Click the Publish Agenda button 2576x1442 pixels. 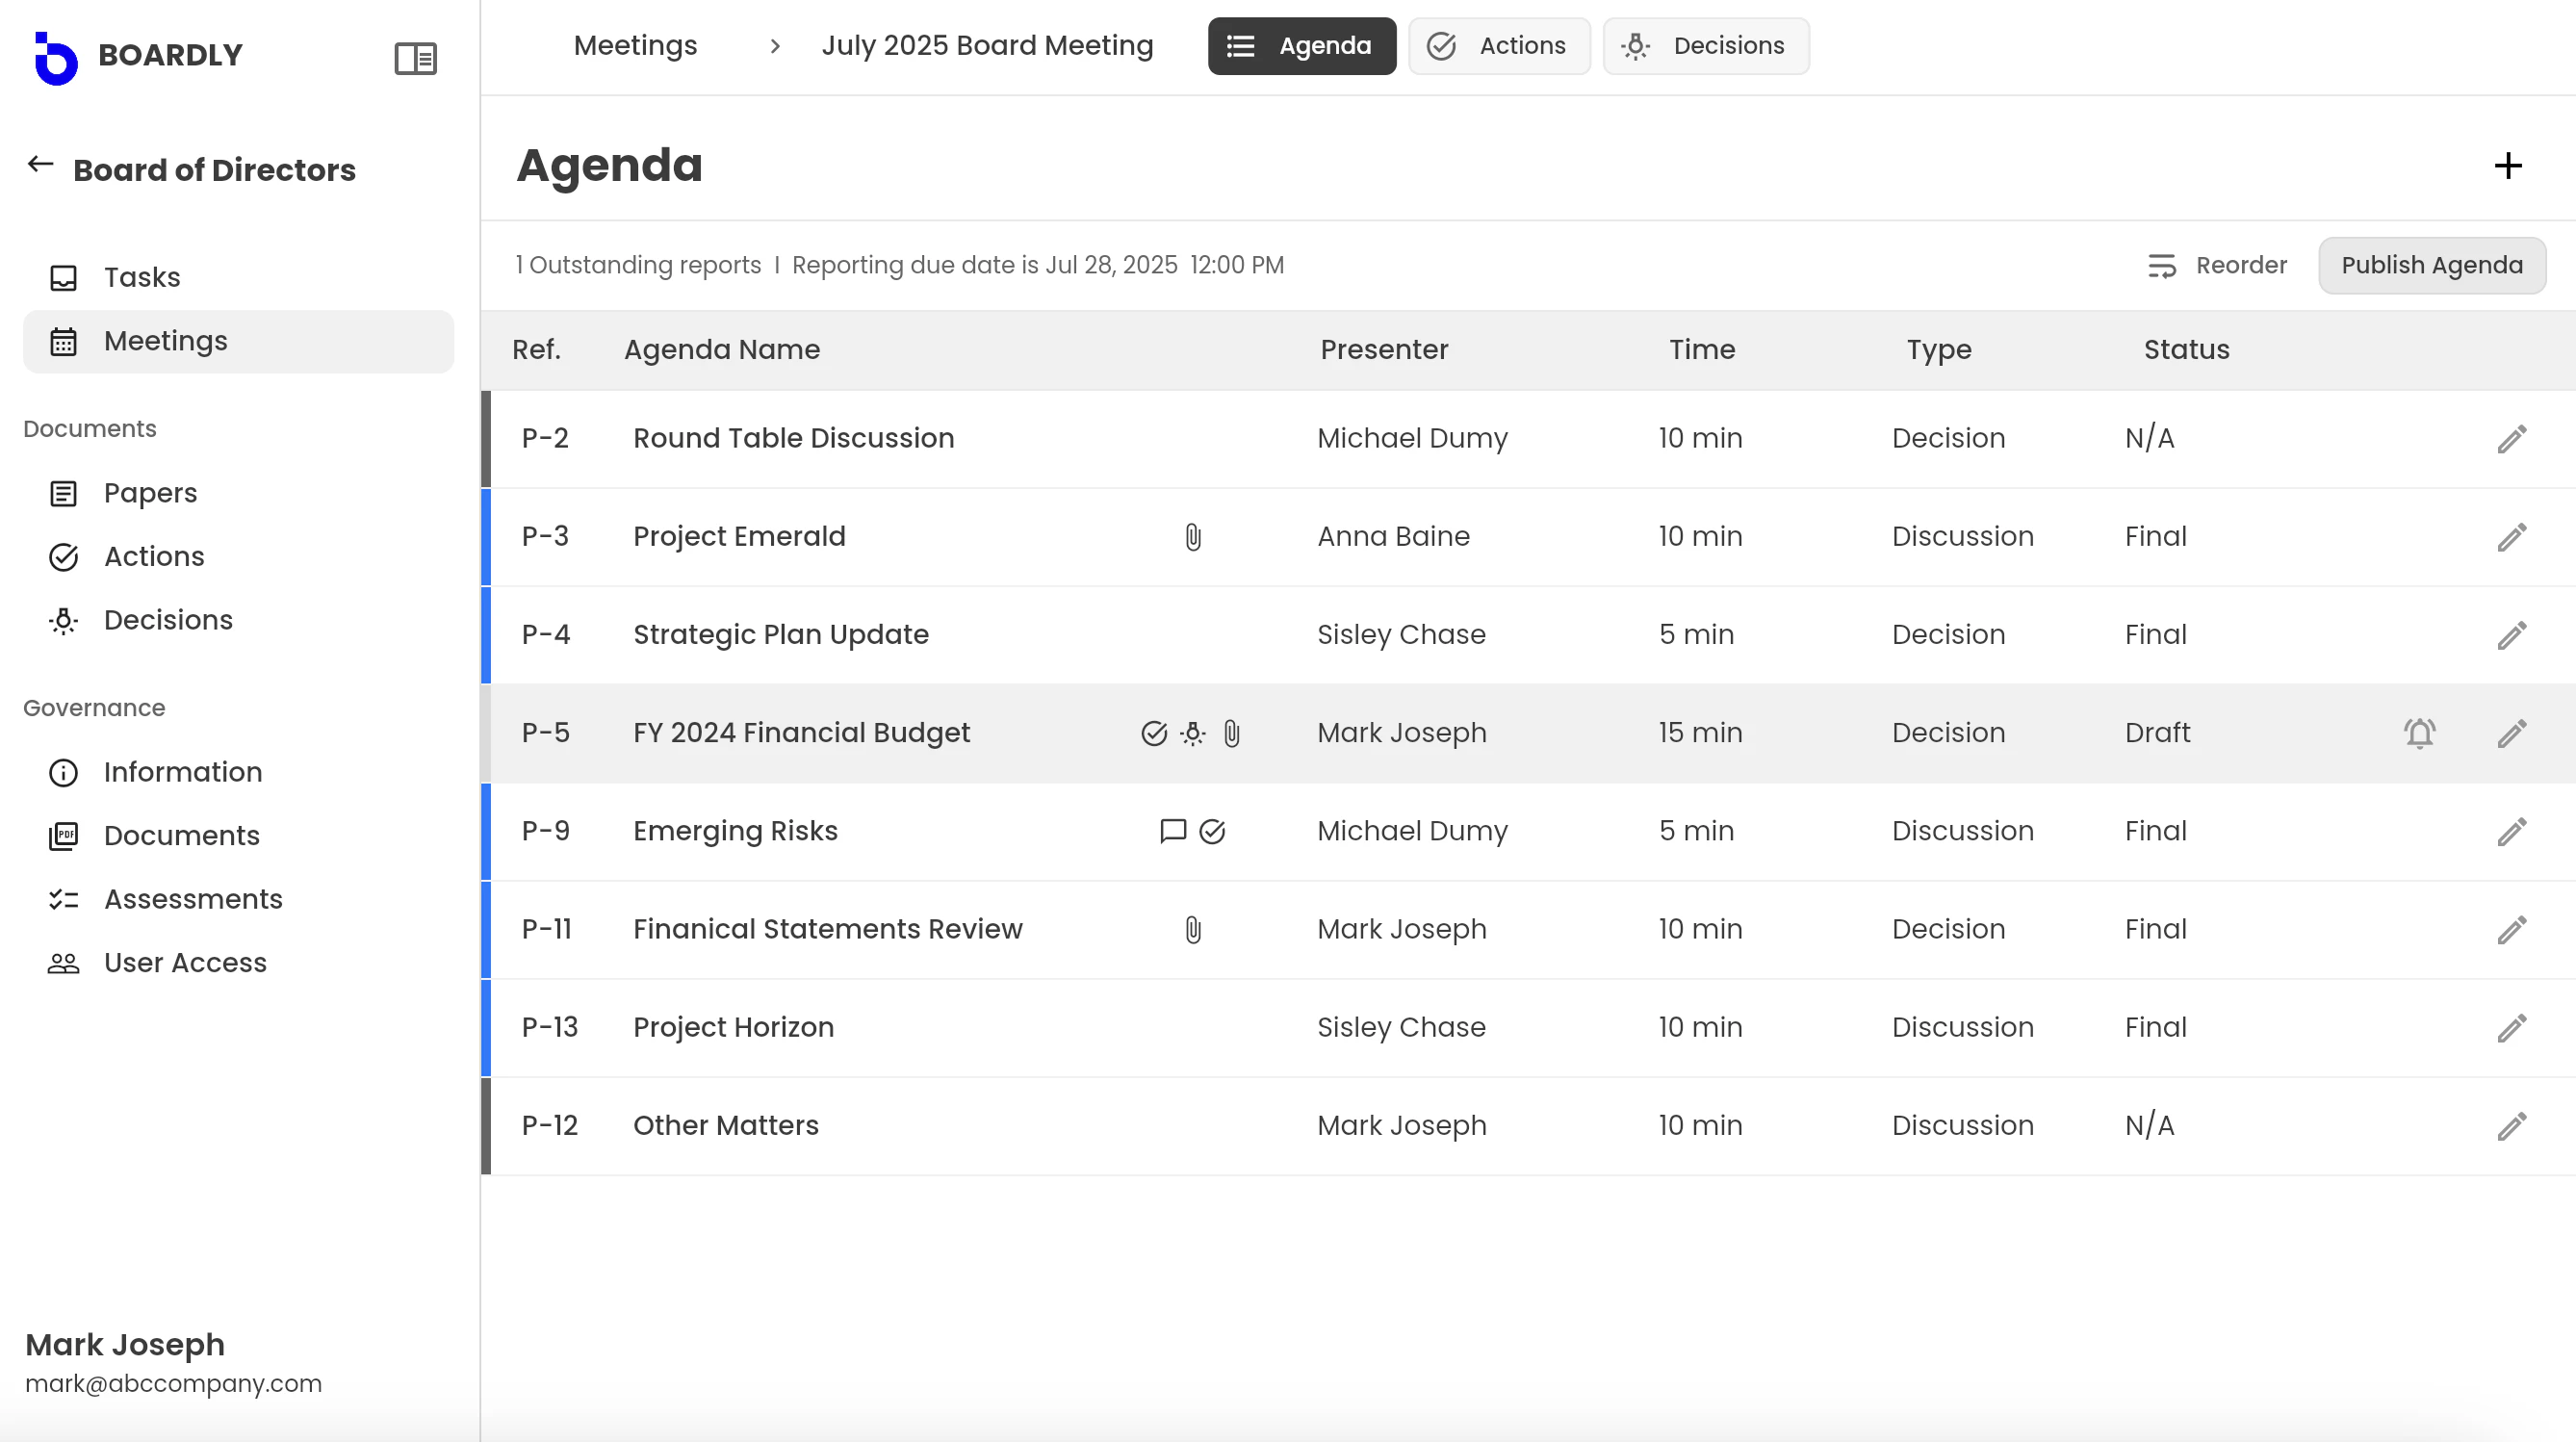(2432, 265)
